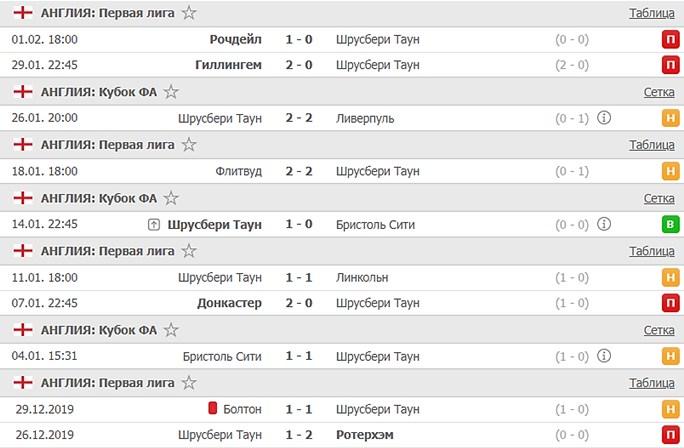Screen dimensions: 684x448
Task: Open the Донкастер 2 - 0 match row
Action: [300, 303]
